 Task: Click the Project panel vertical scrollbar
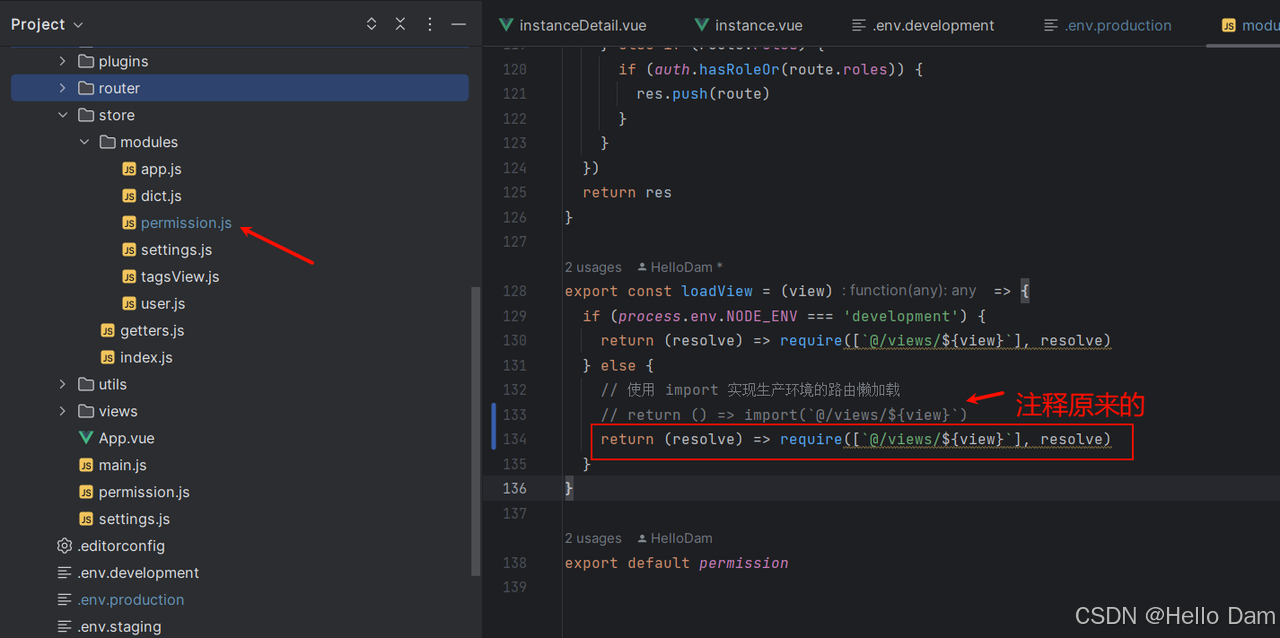click(476, 432)
